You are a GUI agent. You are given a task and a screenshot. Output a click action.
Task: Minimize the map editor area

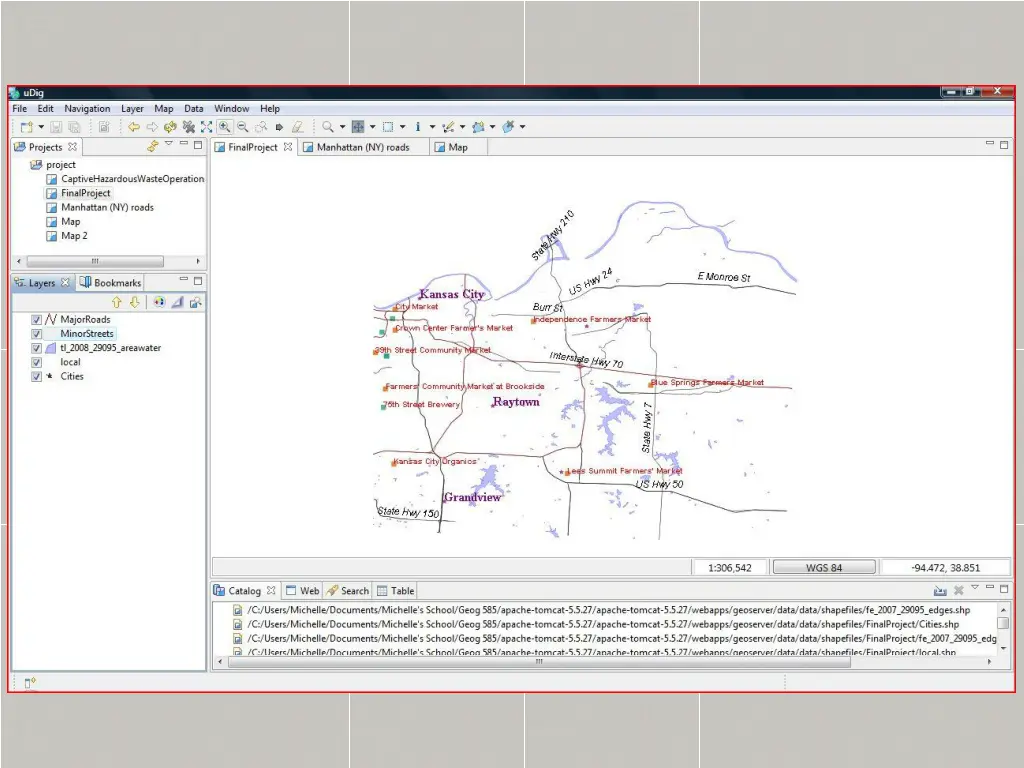[990, 144]
